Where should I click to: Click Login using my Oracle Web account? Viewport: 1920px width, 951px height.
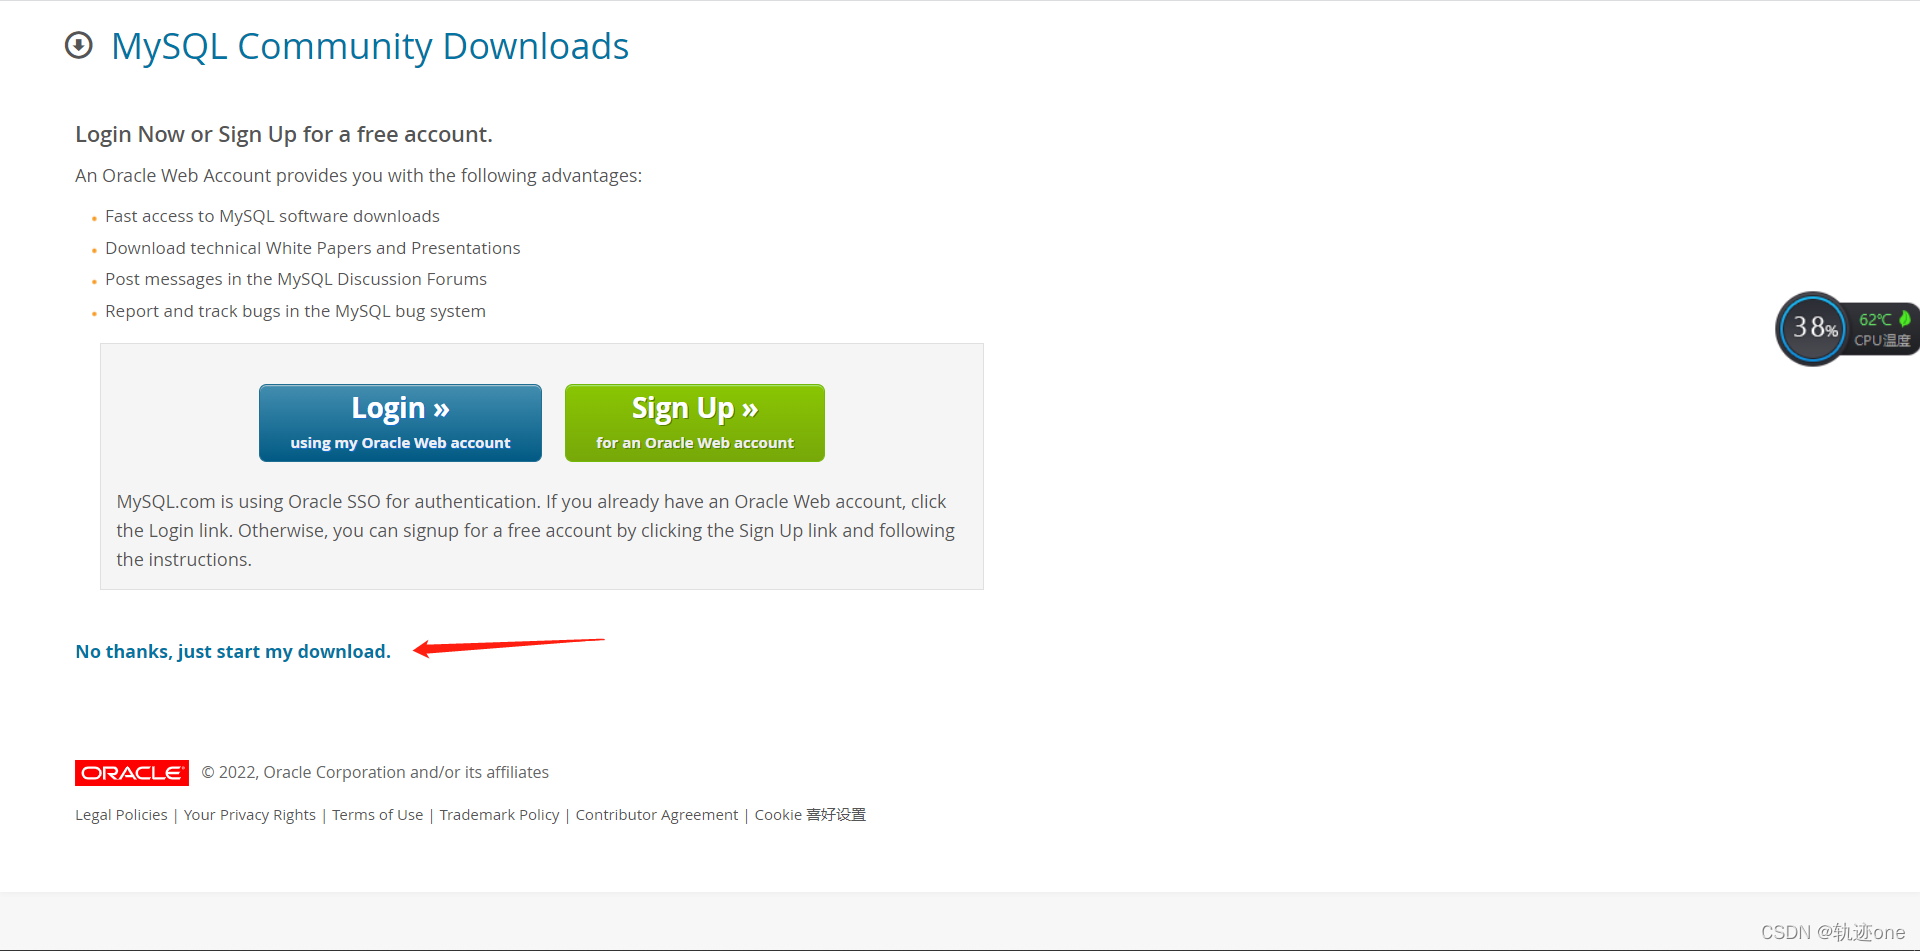pos(400,423)
